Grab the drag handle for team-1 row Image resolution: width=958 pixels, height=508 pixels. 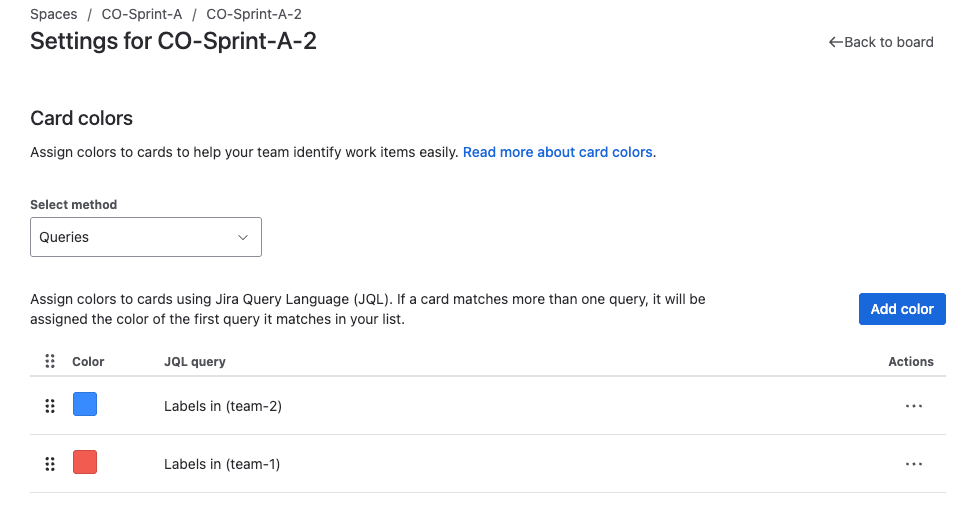click(50, 464)
